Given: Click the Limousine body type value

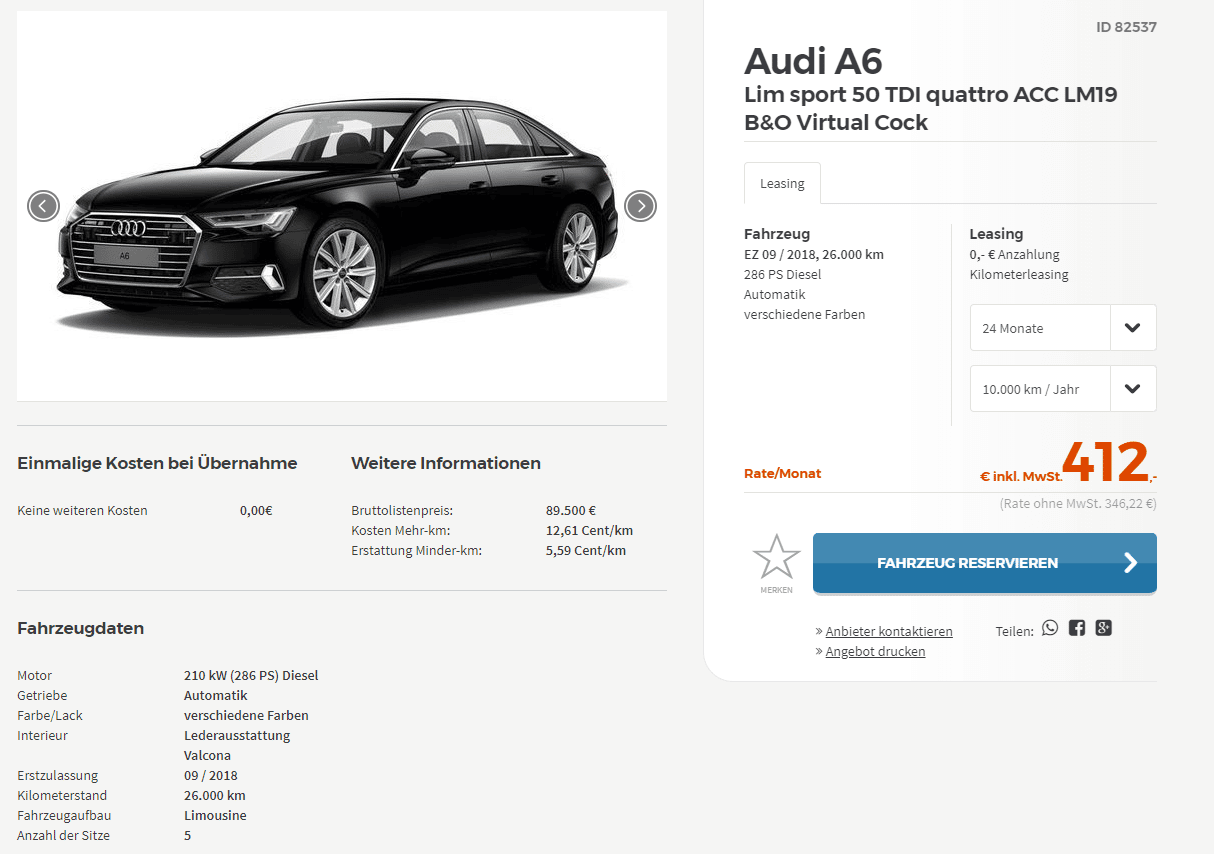Looking at the screenshot, I should coord(215,815).
